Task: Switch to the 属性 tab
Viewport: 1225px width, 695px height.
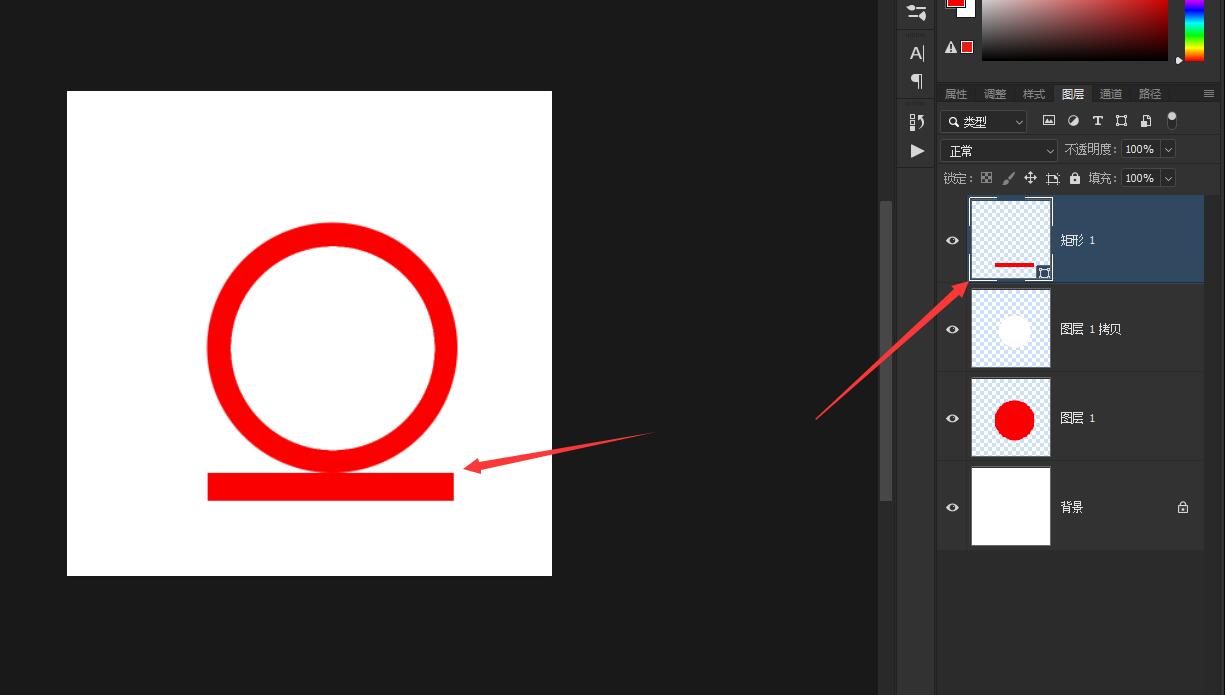Action: tap(956, 94)
